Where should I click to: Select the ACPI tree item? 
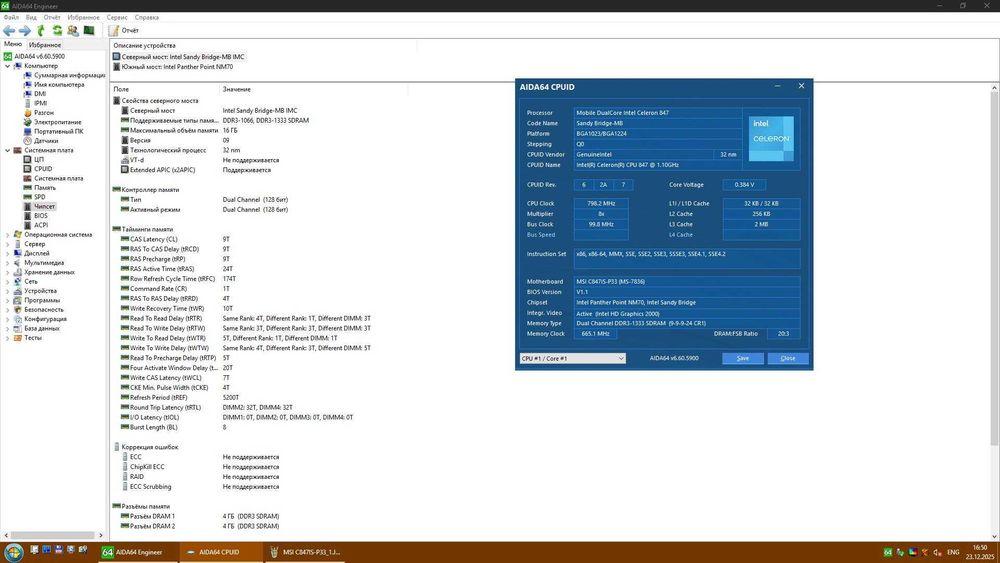click(x=41, y=225)
